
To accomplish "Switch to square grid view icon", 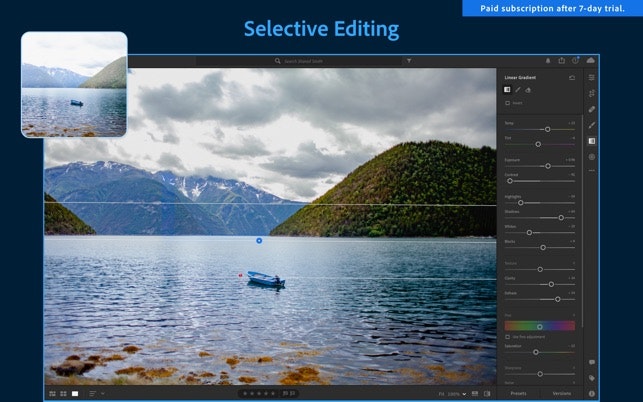I will [63, 394].
